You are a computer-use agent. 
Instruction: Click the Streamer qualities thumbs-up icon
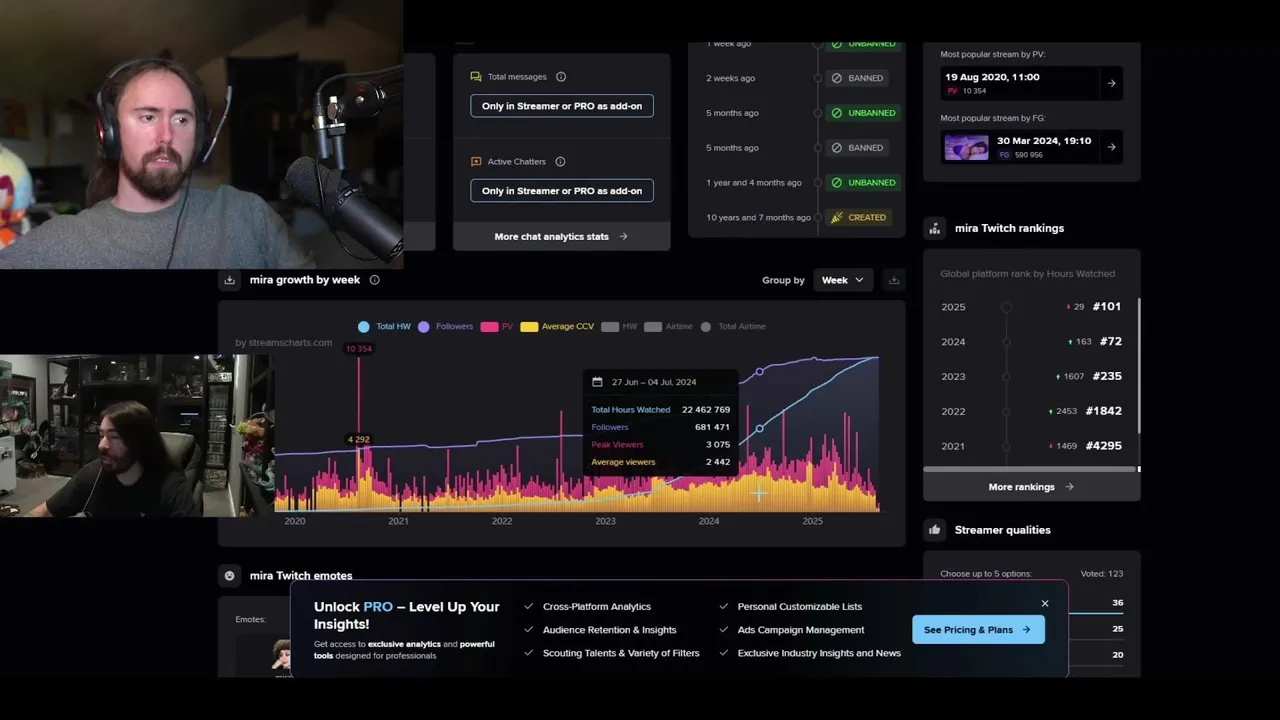coord(935,530)
